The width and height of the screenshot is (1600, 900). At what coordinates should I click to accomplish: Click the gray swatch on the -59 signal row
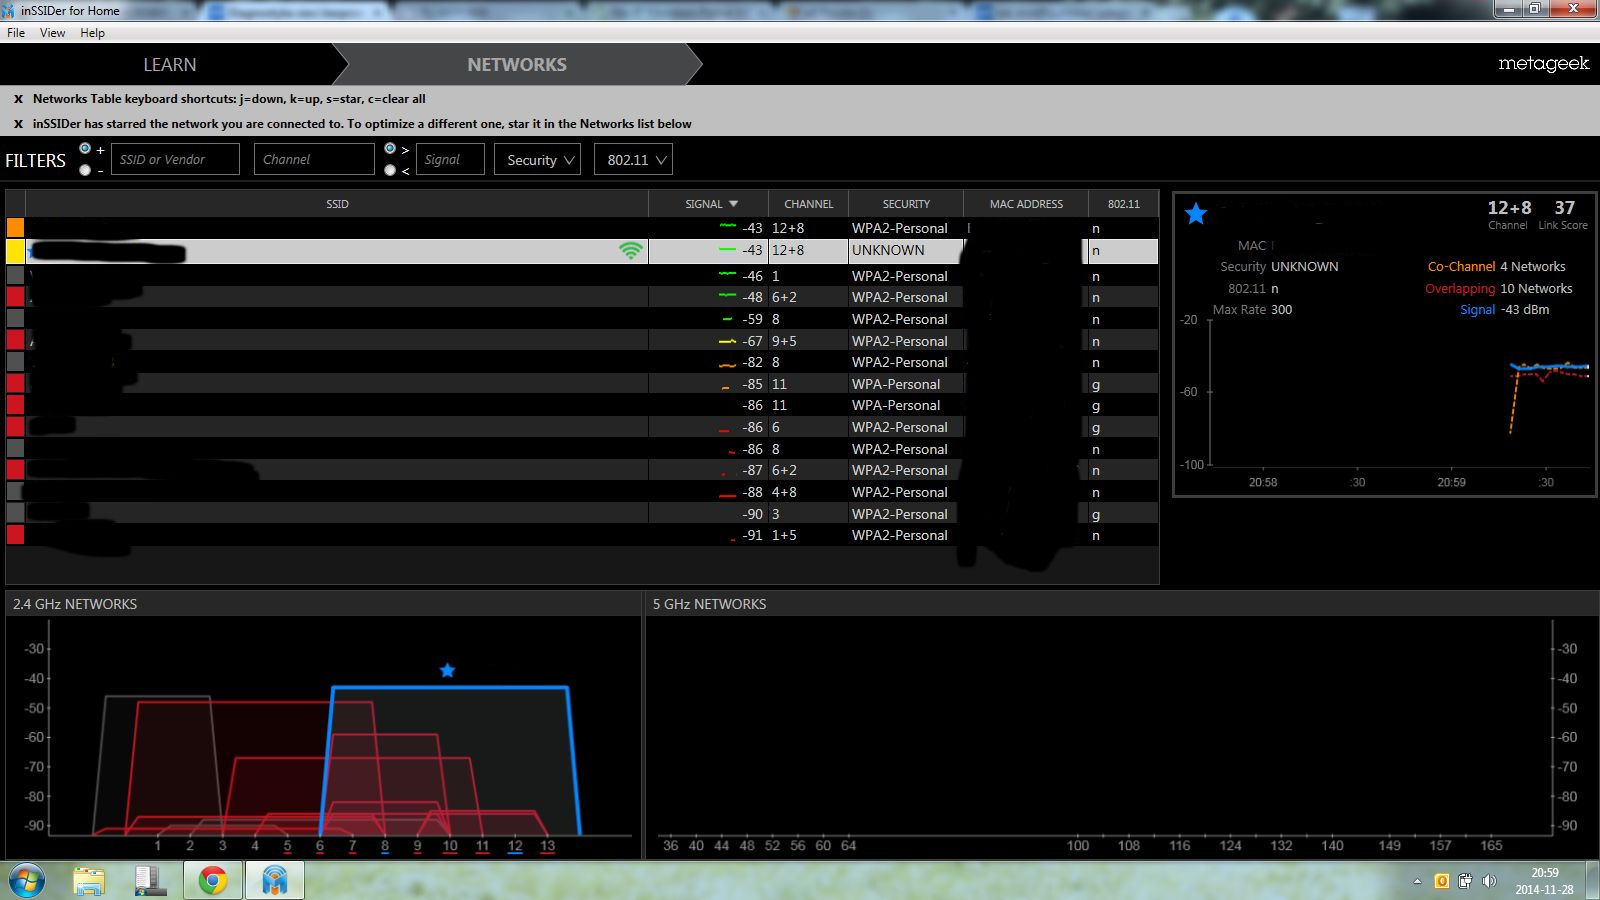[x=15, y=319]
